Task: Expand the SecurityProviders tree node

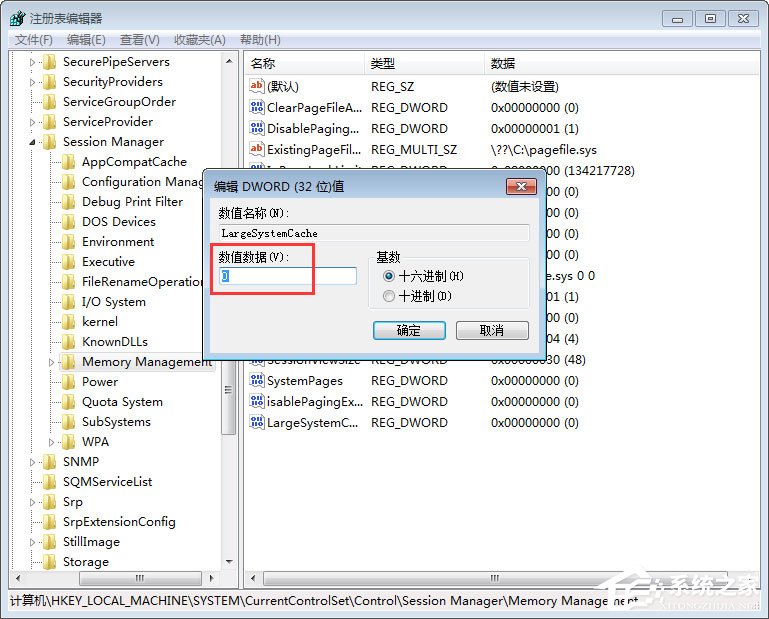Action: tap(32, 82)
